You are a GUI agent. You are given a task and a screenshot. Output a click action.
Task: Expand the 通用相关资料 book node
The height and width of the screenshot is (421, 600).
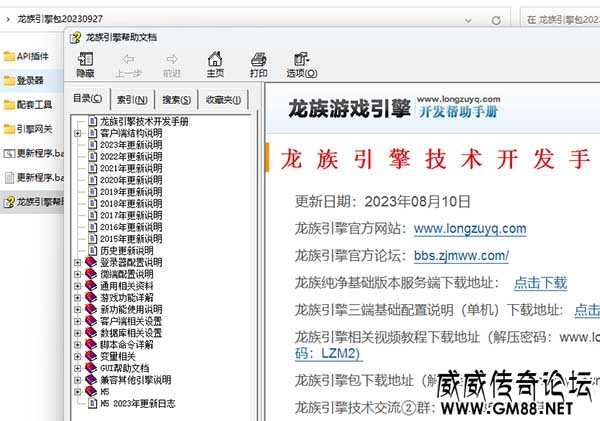tap(78, 286)
